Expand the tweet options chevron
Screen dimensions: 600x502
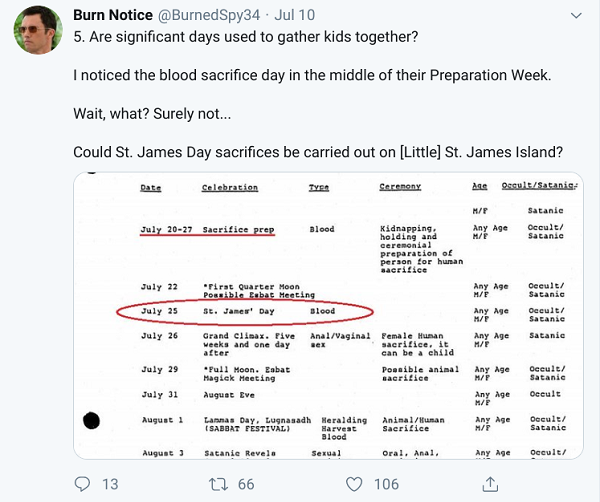click(576, 17)
